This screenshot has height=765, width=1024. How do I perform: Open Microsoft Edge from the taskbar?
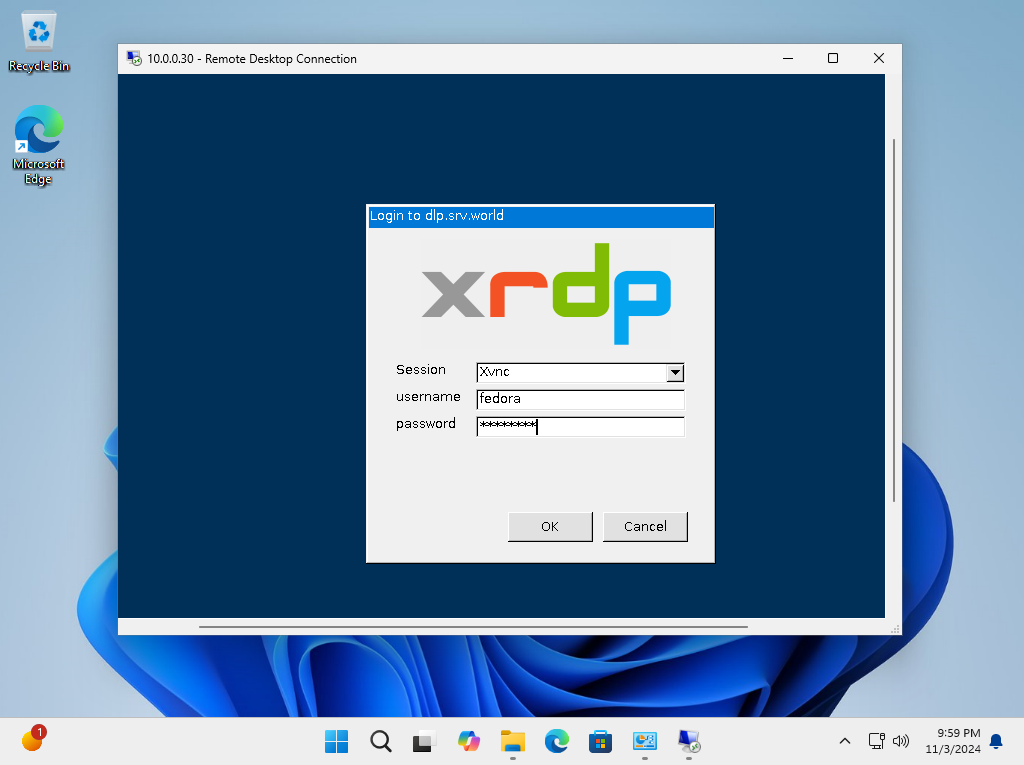click(556, 741)
